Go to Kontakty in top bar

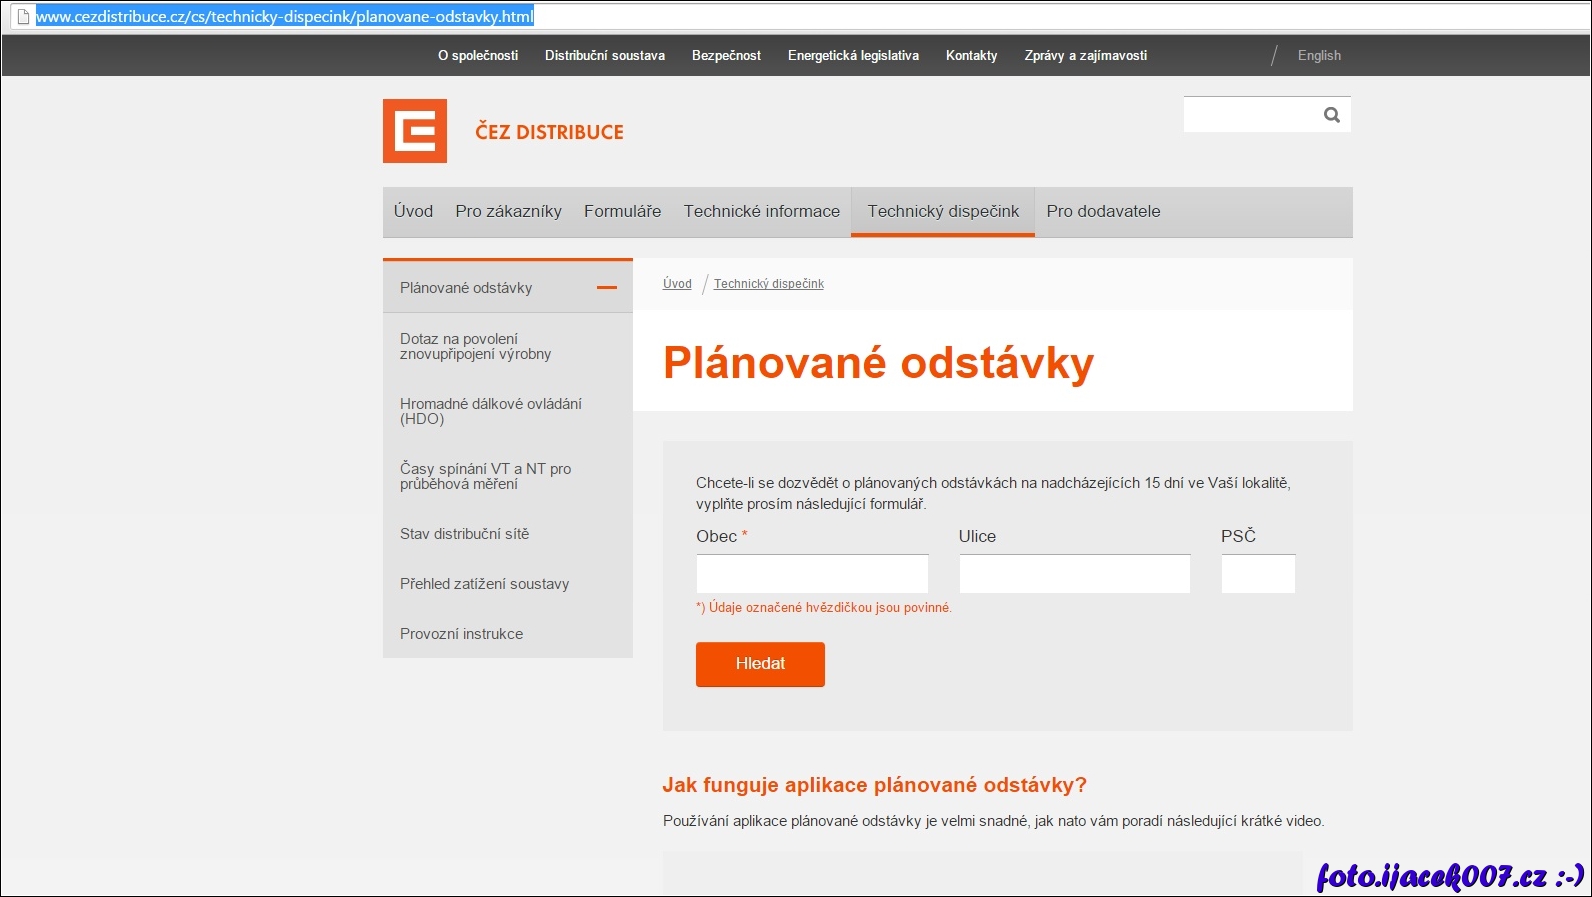tap(971, 56)
